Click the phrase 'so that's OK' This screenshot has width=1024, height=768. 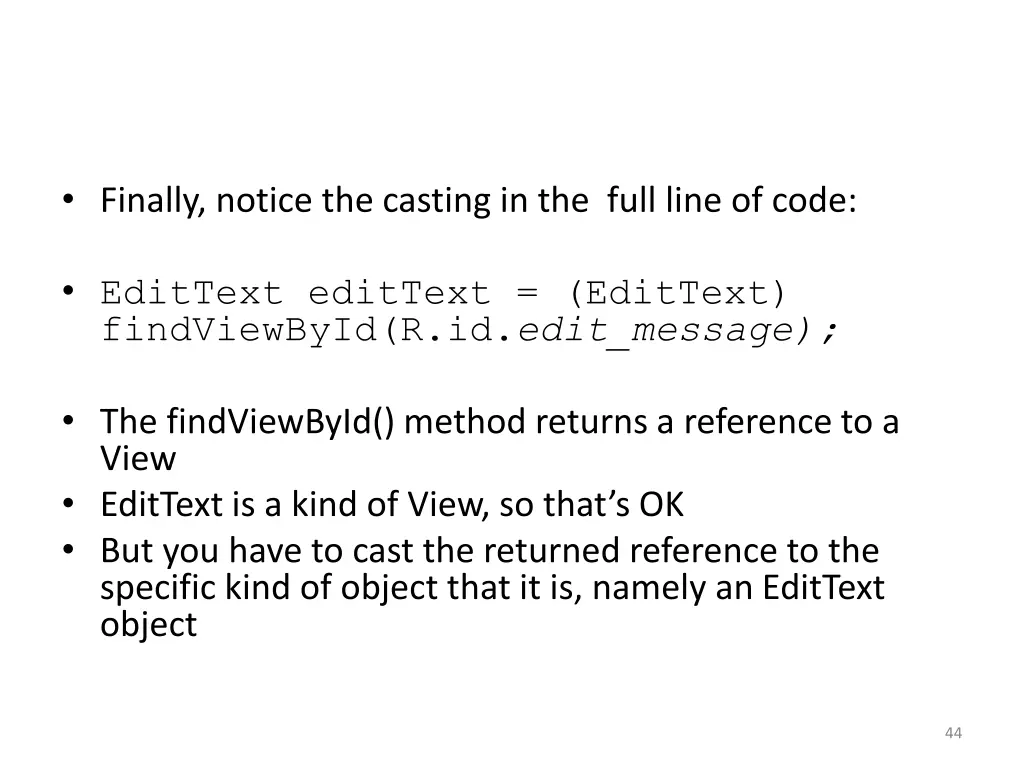(x=592, y=505)
